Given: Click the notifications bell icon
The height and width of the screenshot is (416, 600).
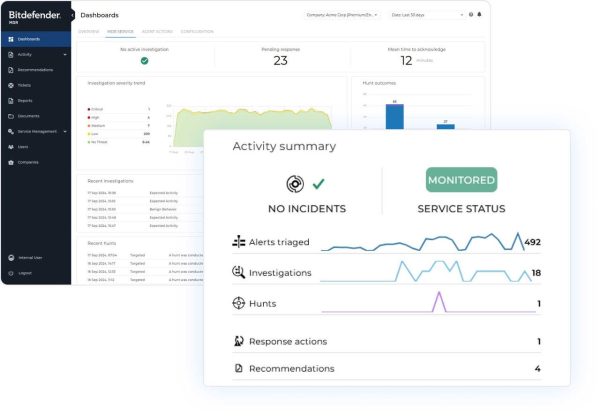Looking at the screenshot, I should [x=479, y=15].
